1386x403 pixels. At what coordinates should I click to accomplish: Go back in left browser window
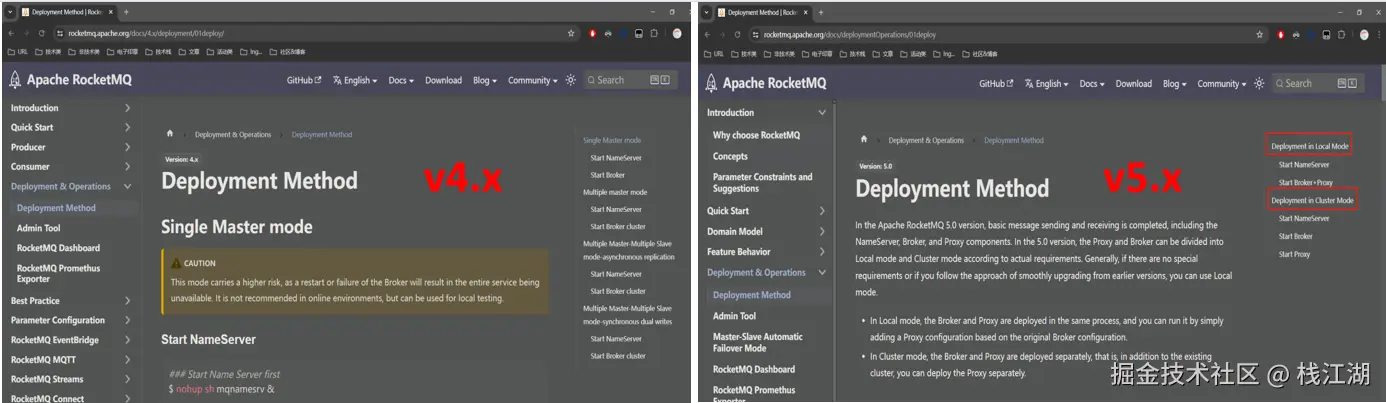[x=11, y=33]
